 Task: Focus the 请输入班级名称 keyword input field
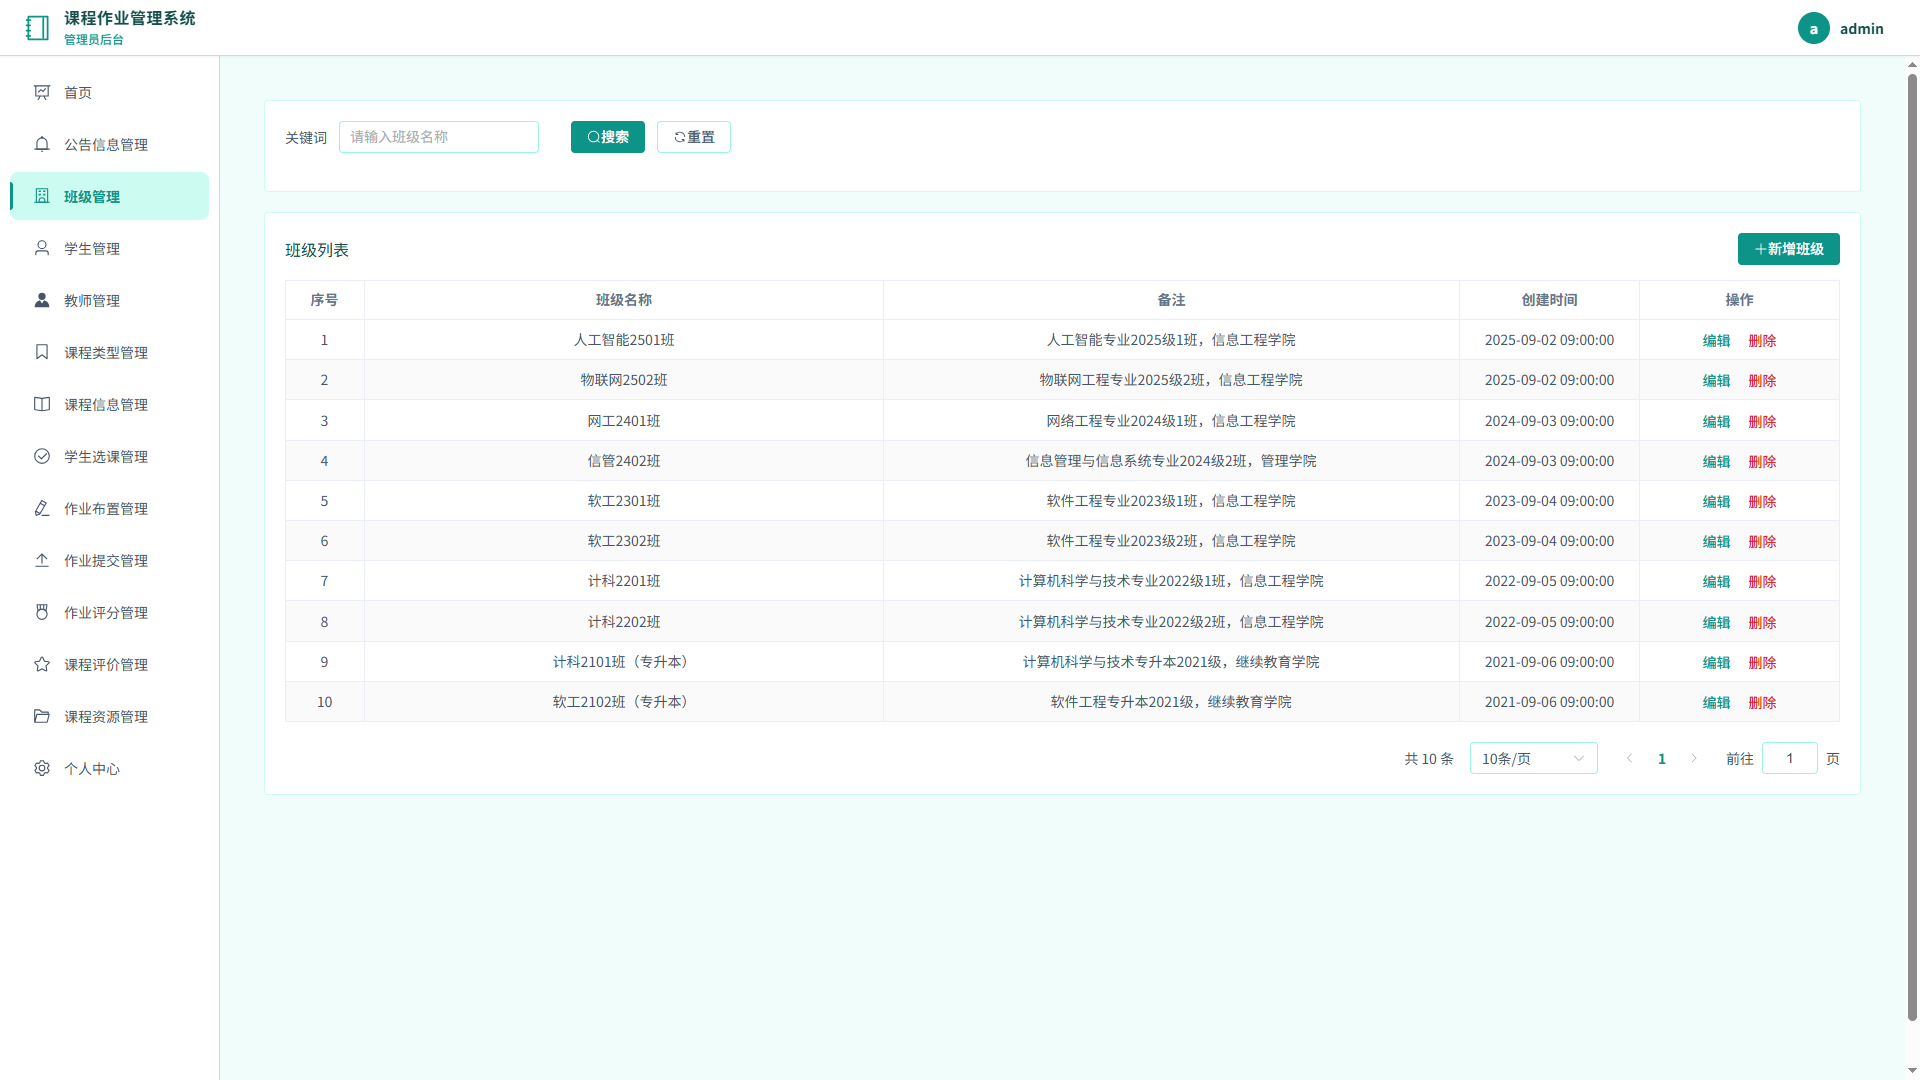(439, 137)
